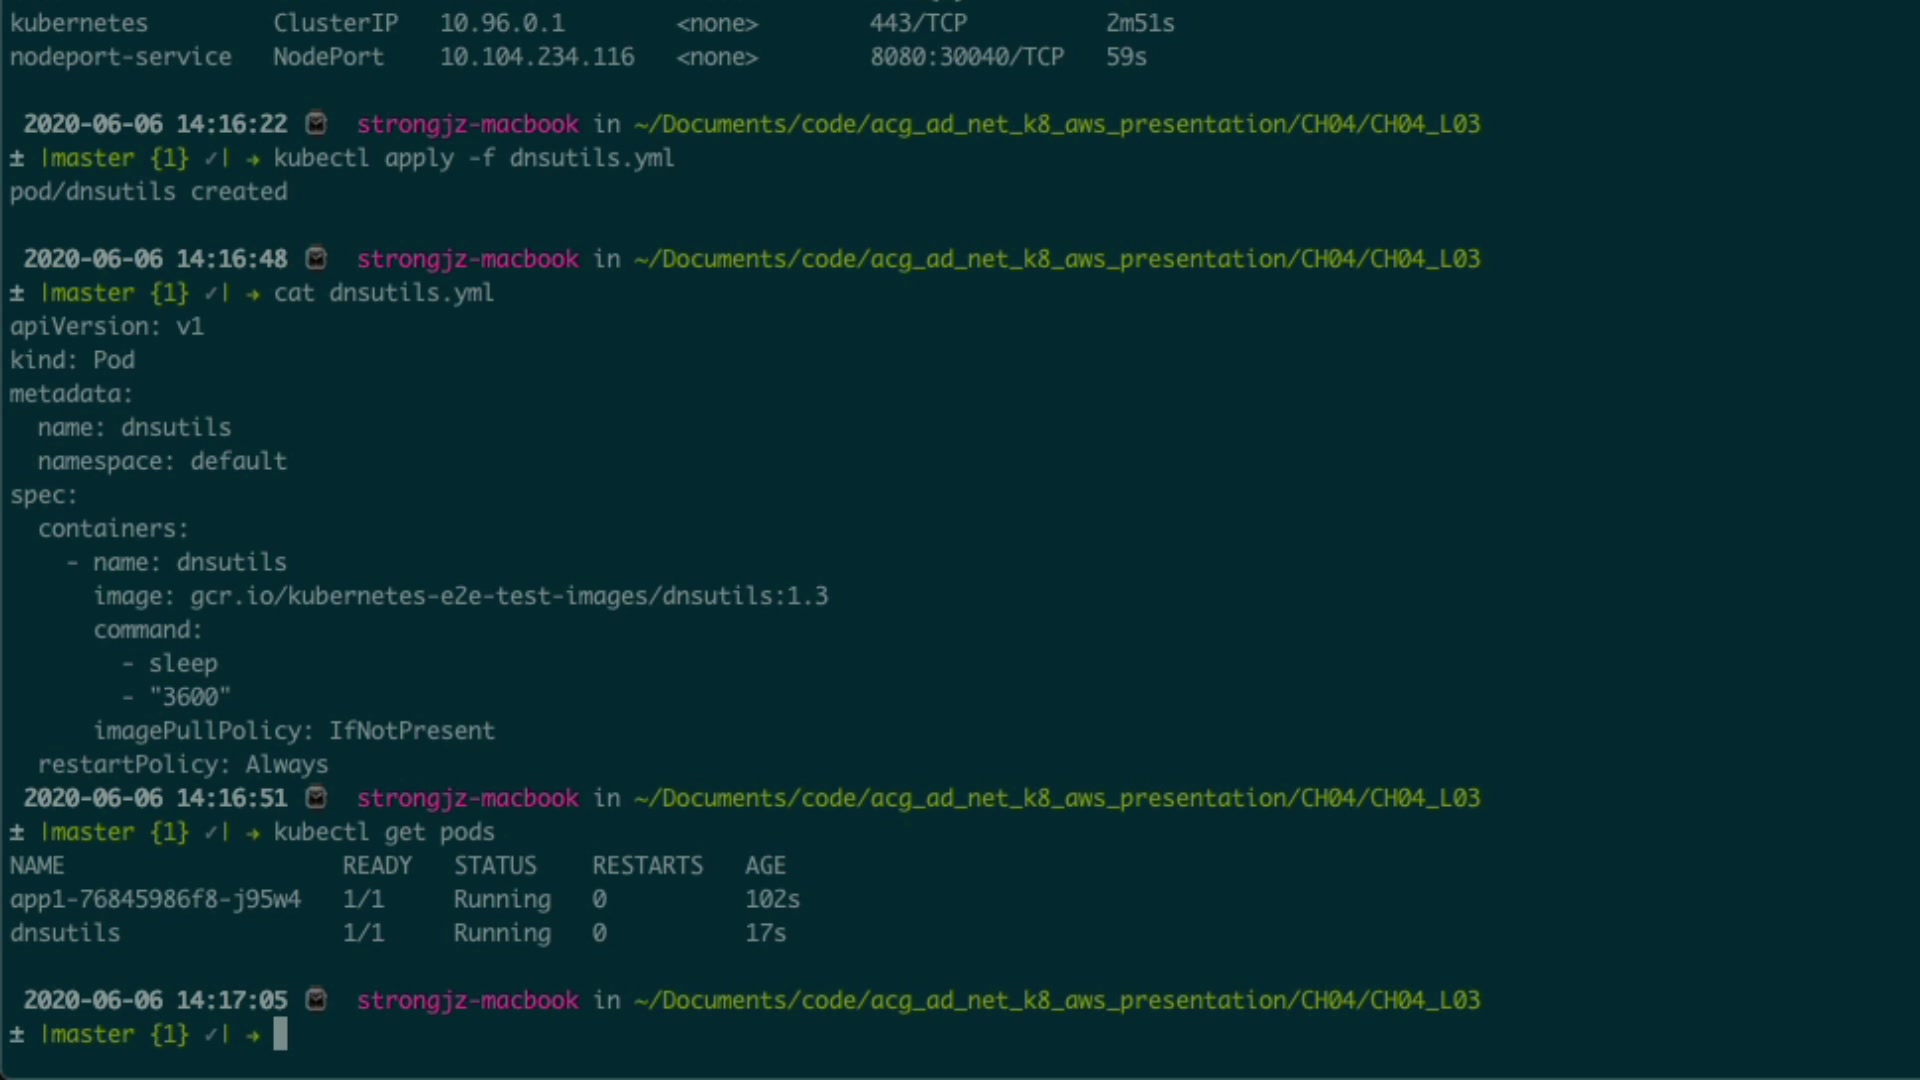Click the icon beside timestamp 14:16:22
1920x1080 pixels.
[316, 124]
